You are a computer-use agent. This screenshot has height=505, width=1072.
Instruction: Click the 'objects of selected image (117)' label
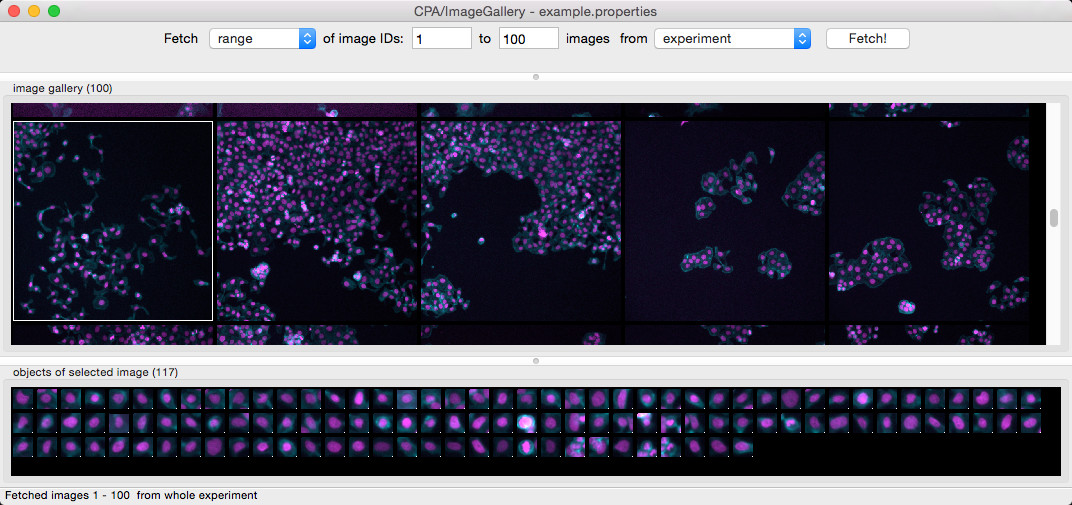[x=96, y=372]
